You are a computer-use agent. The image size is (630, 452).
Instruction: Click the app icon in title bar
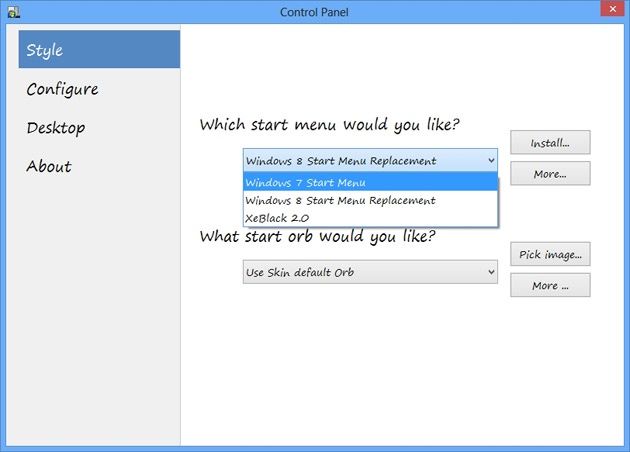coord(14,12)
